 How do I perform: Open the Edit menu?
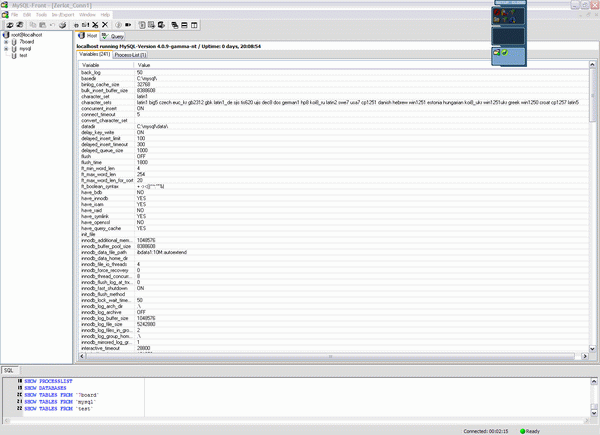(x=27, y=15)
